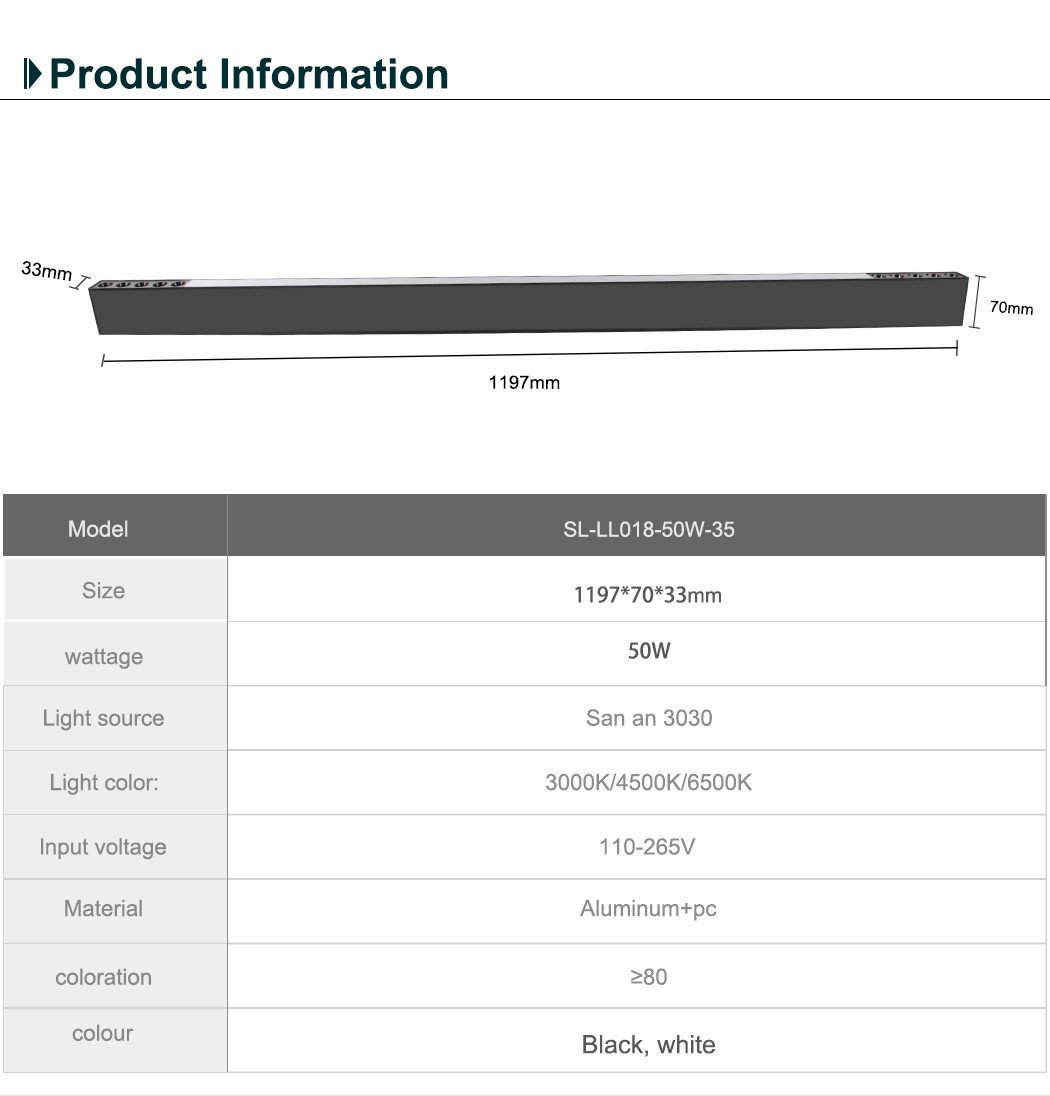Click the black linear light product image
This screenshot has height=1096, width=1050.
[528, 304]
